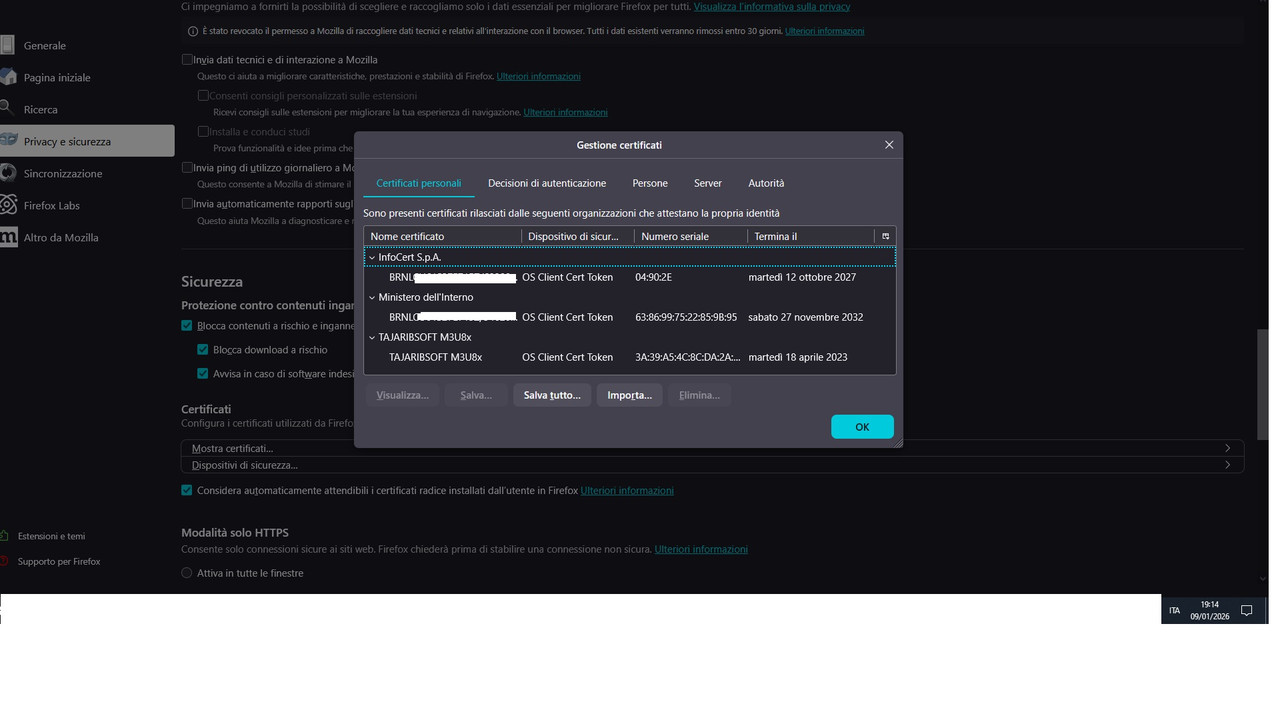Close the Gestione certificati dialog
The height and width of the screenshot is (720, 1280).
889,145
